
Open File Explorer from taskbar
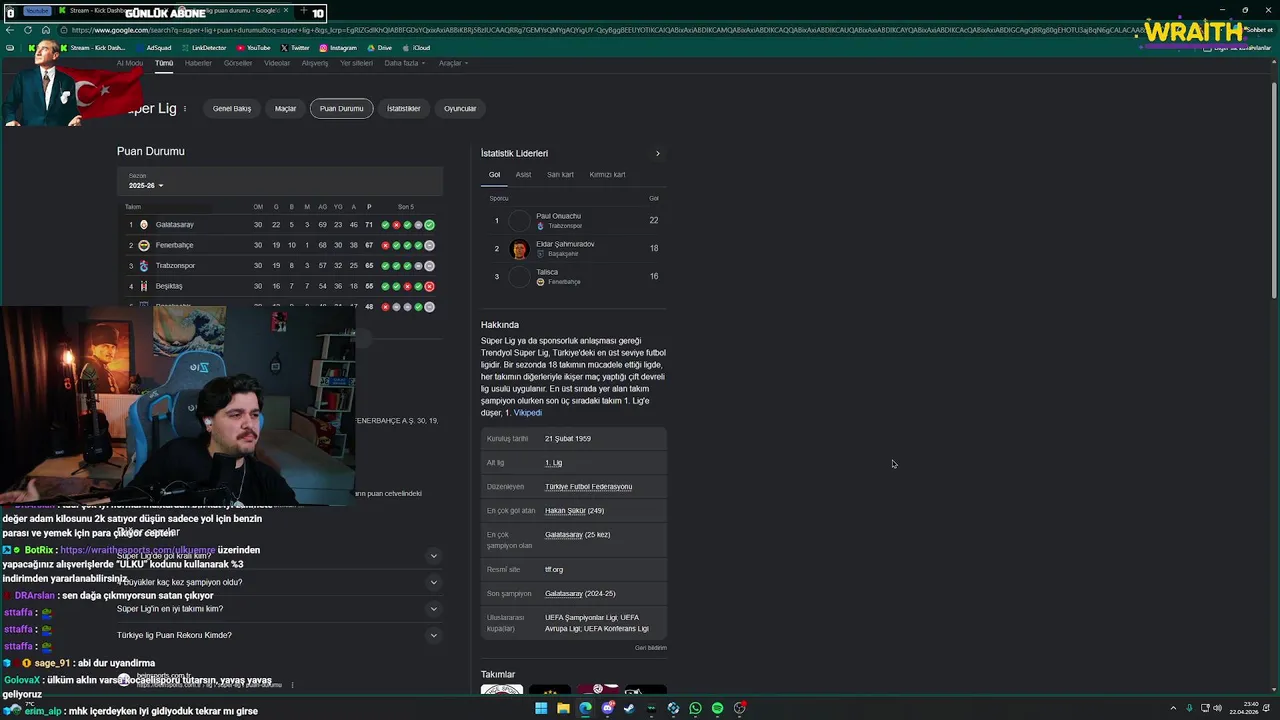point(563,708)
